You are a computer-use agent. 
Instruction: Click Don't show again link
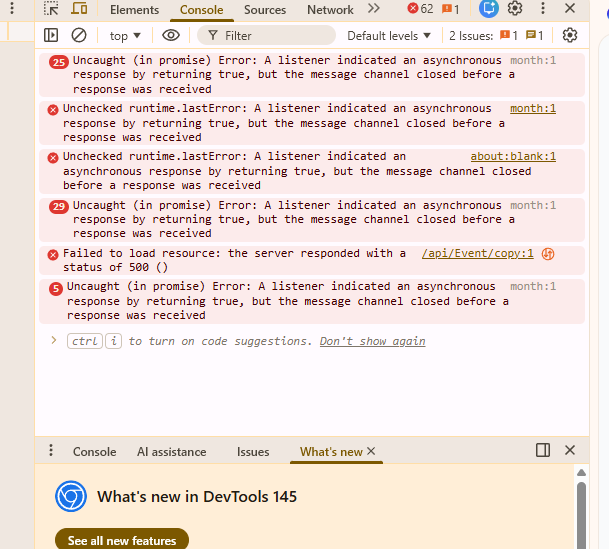click(x=372, y=341)
